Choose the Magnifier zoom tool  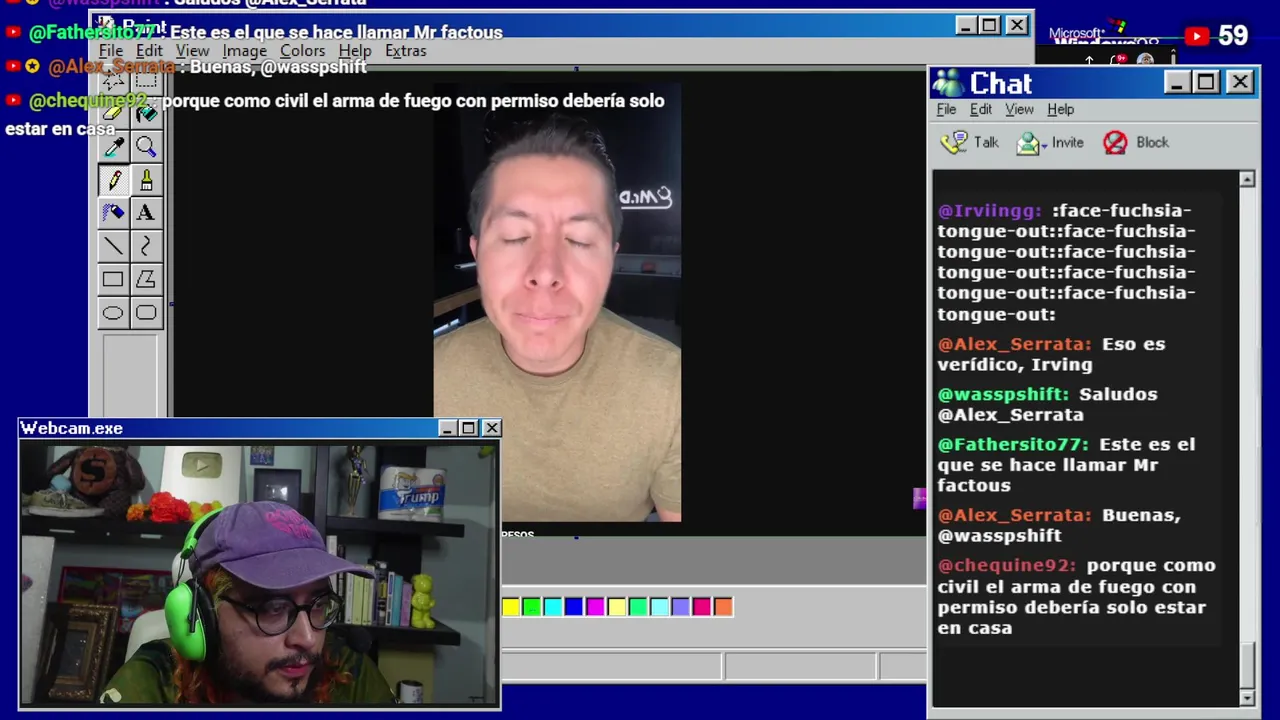pyautogui.click(x=146, y=147)
